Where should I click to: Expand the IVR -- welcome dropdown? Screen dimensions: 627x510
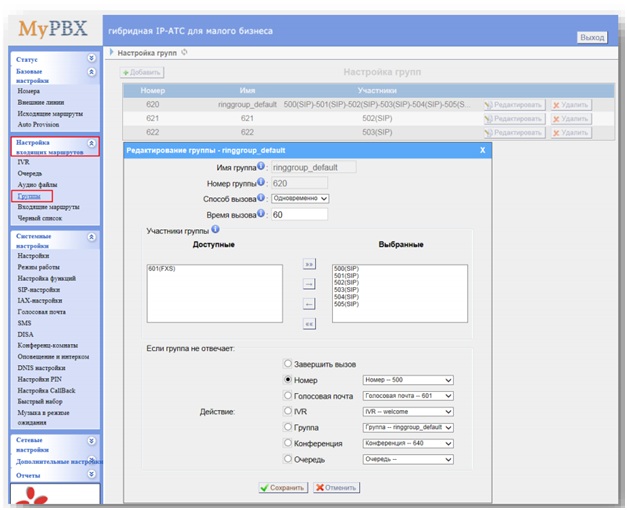pyautogui.click(x=408, y=411)
